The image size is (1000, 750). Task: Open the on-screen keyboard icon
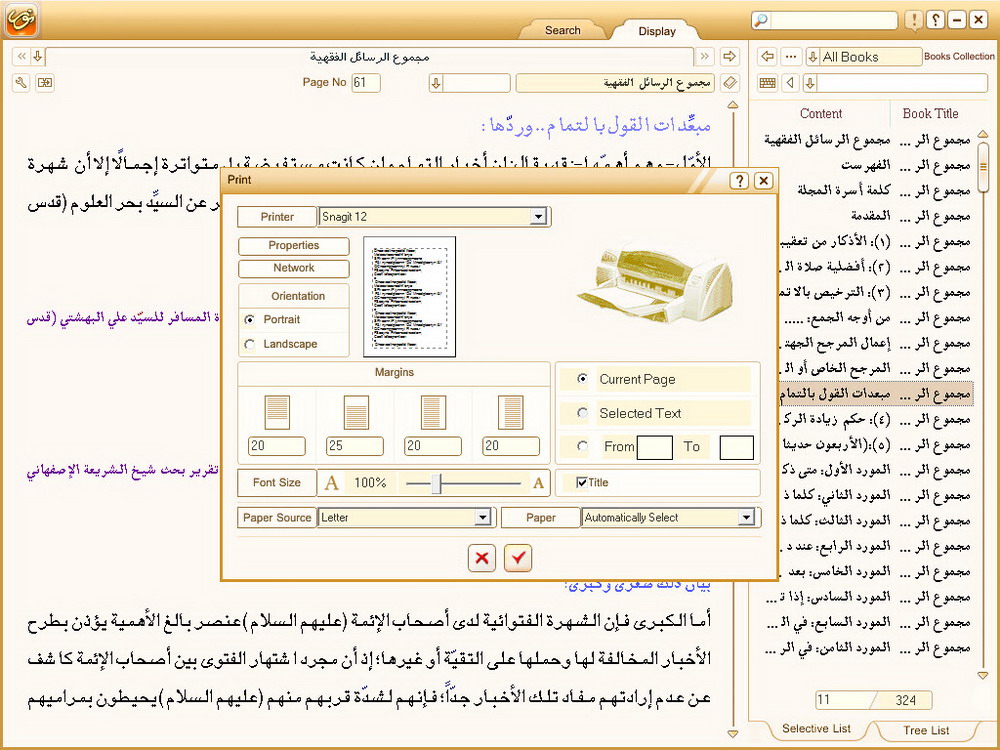point(767,83)
